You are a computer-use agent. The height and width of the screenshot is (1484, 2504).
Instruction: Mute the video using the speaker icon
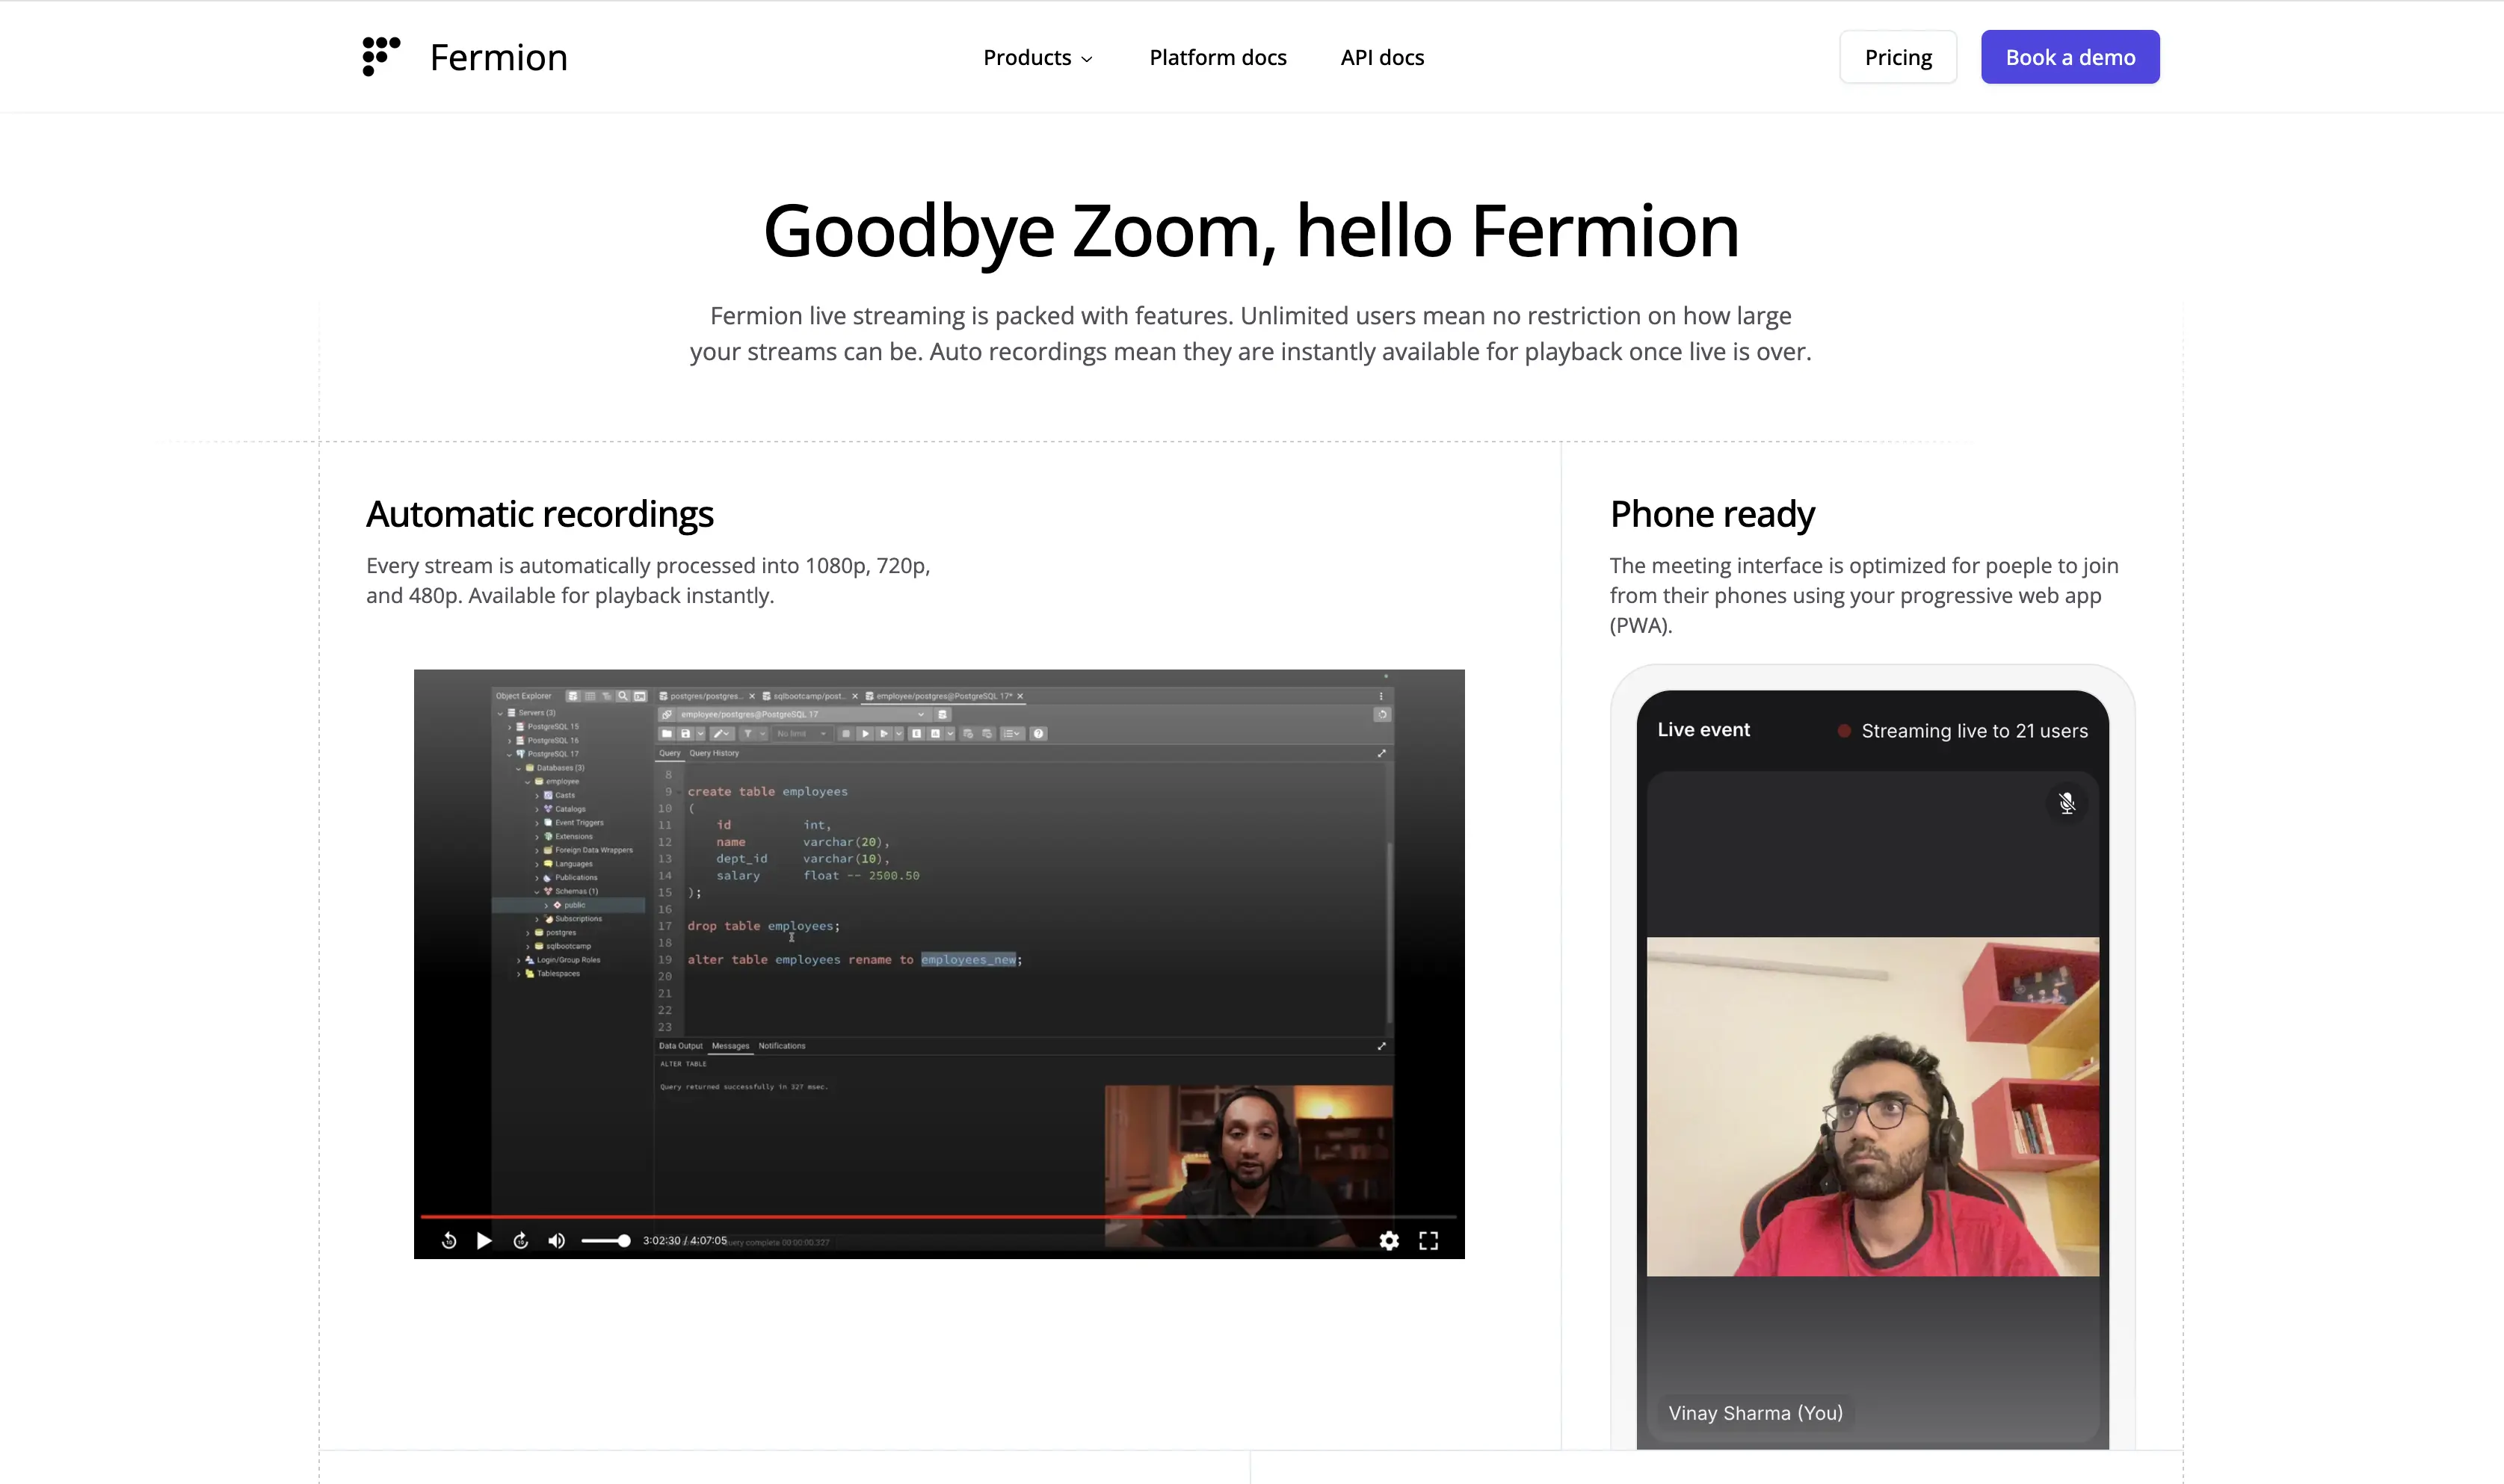[x=556, y=1241]
